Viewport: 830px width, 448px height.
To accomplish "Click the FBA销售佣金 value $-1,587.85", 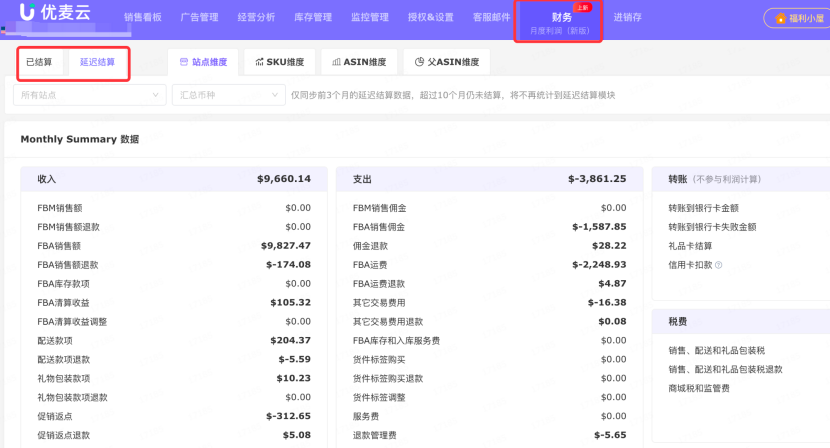I will coord(599,227).
